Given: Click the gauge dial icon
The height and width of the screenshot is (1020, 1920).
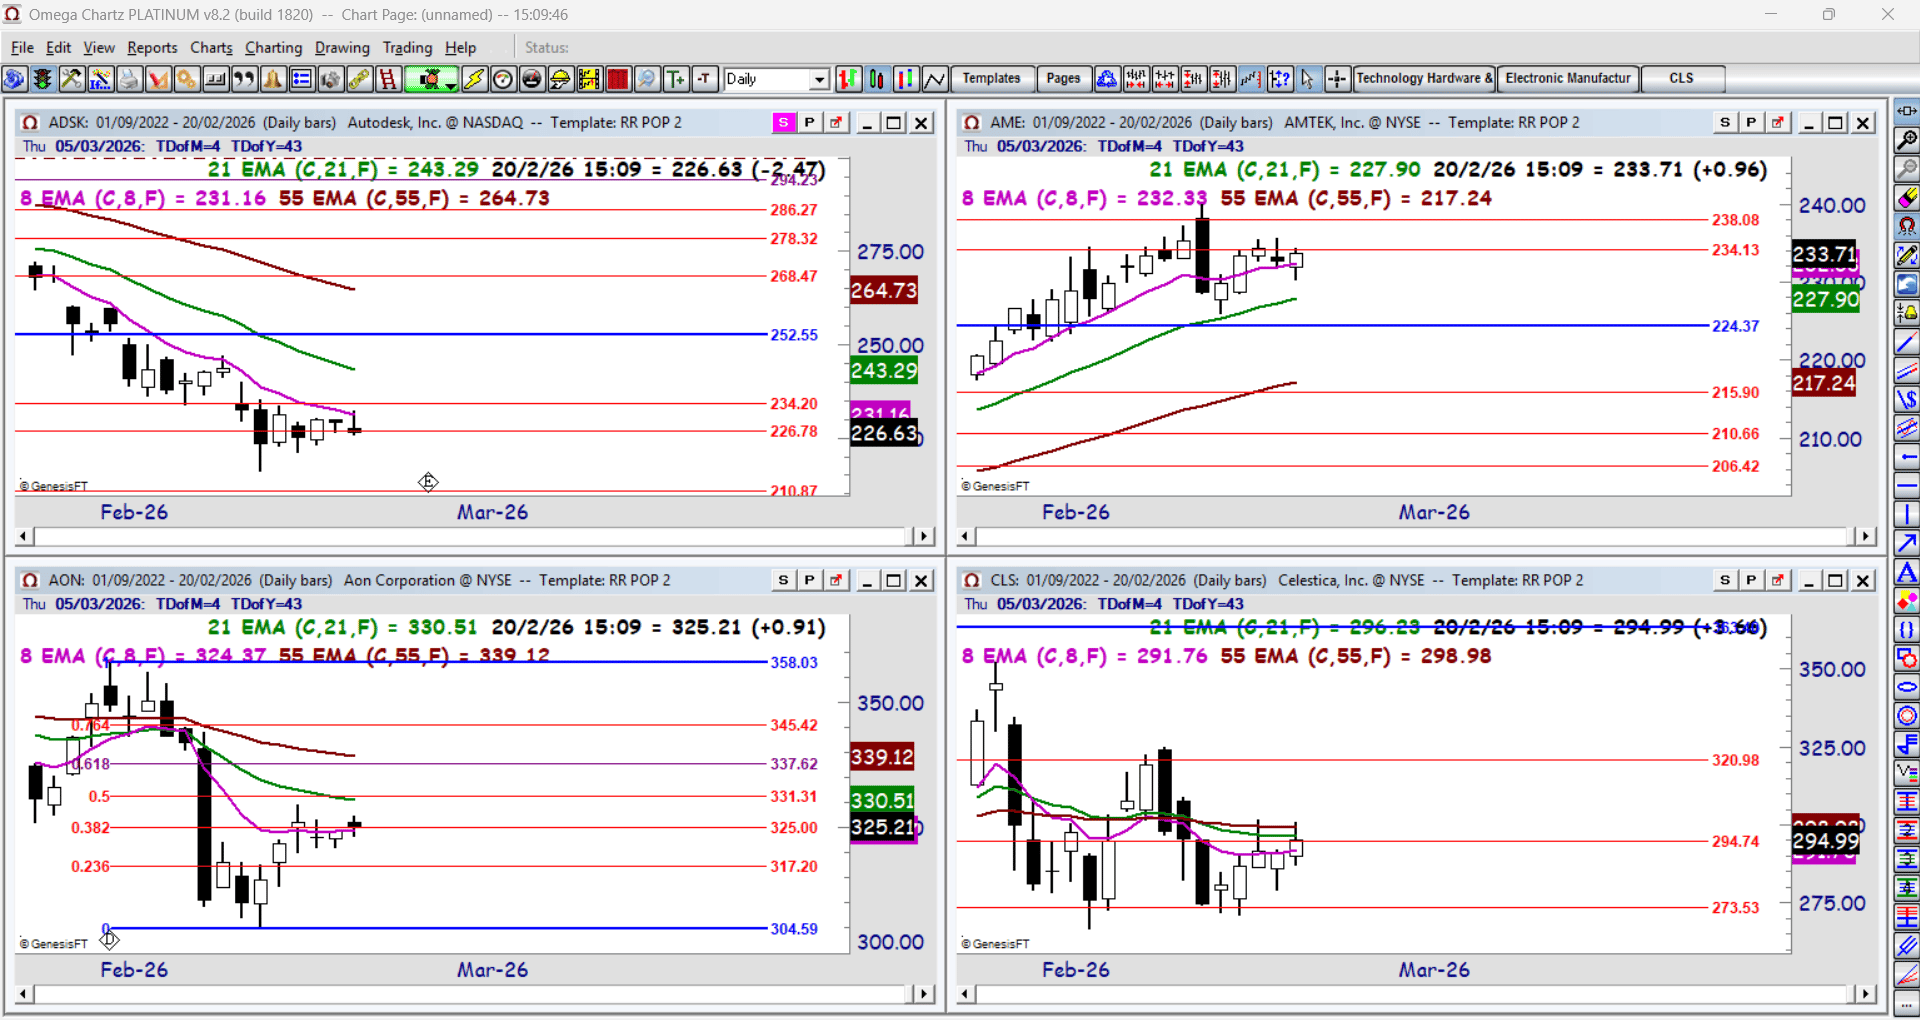Looking at the screenshot, I should [503, 79].
